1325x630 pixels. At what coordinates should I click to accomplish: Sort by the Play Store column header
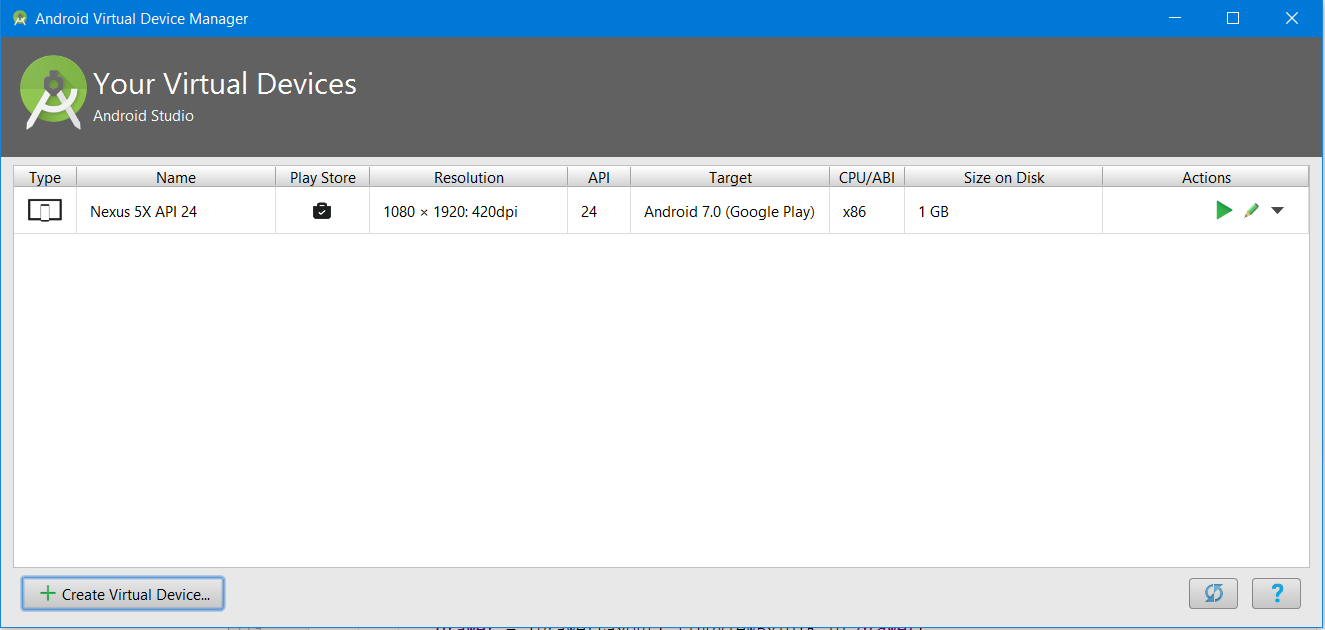coord(323,177)
